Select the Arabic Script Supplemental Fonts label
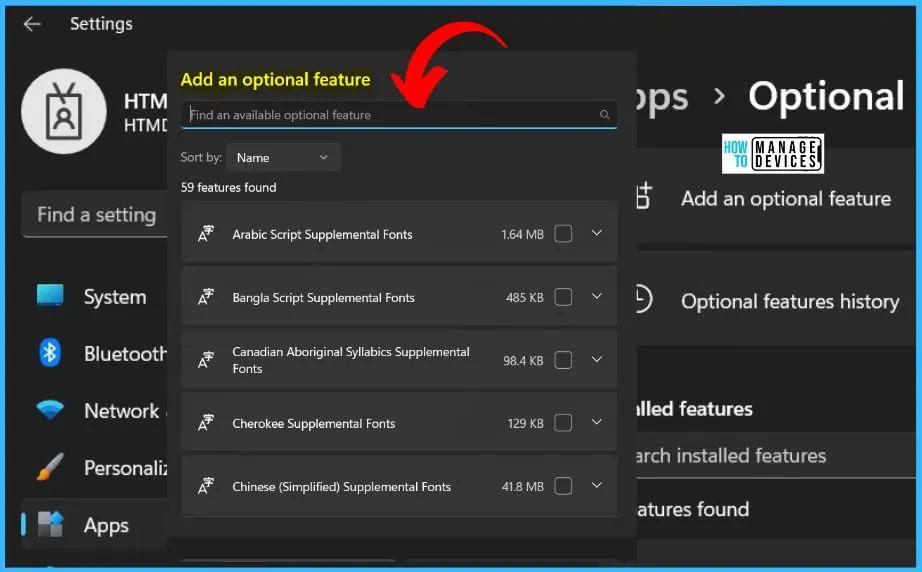Screen dimensions: 922x572 click(322, 234)
